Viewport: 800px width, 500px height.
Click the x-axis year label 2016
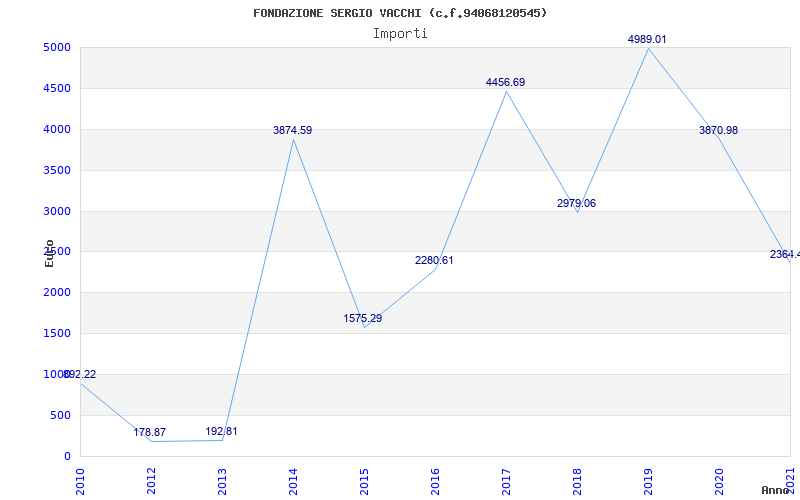[435, 481]
